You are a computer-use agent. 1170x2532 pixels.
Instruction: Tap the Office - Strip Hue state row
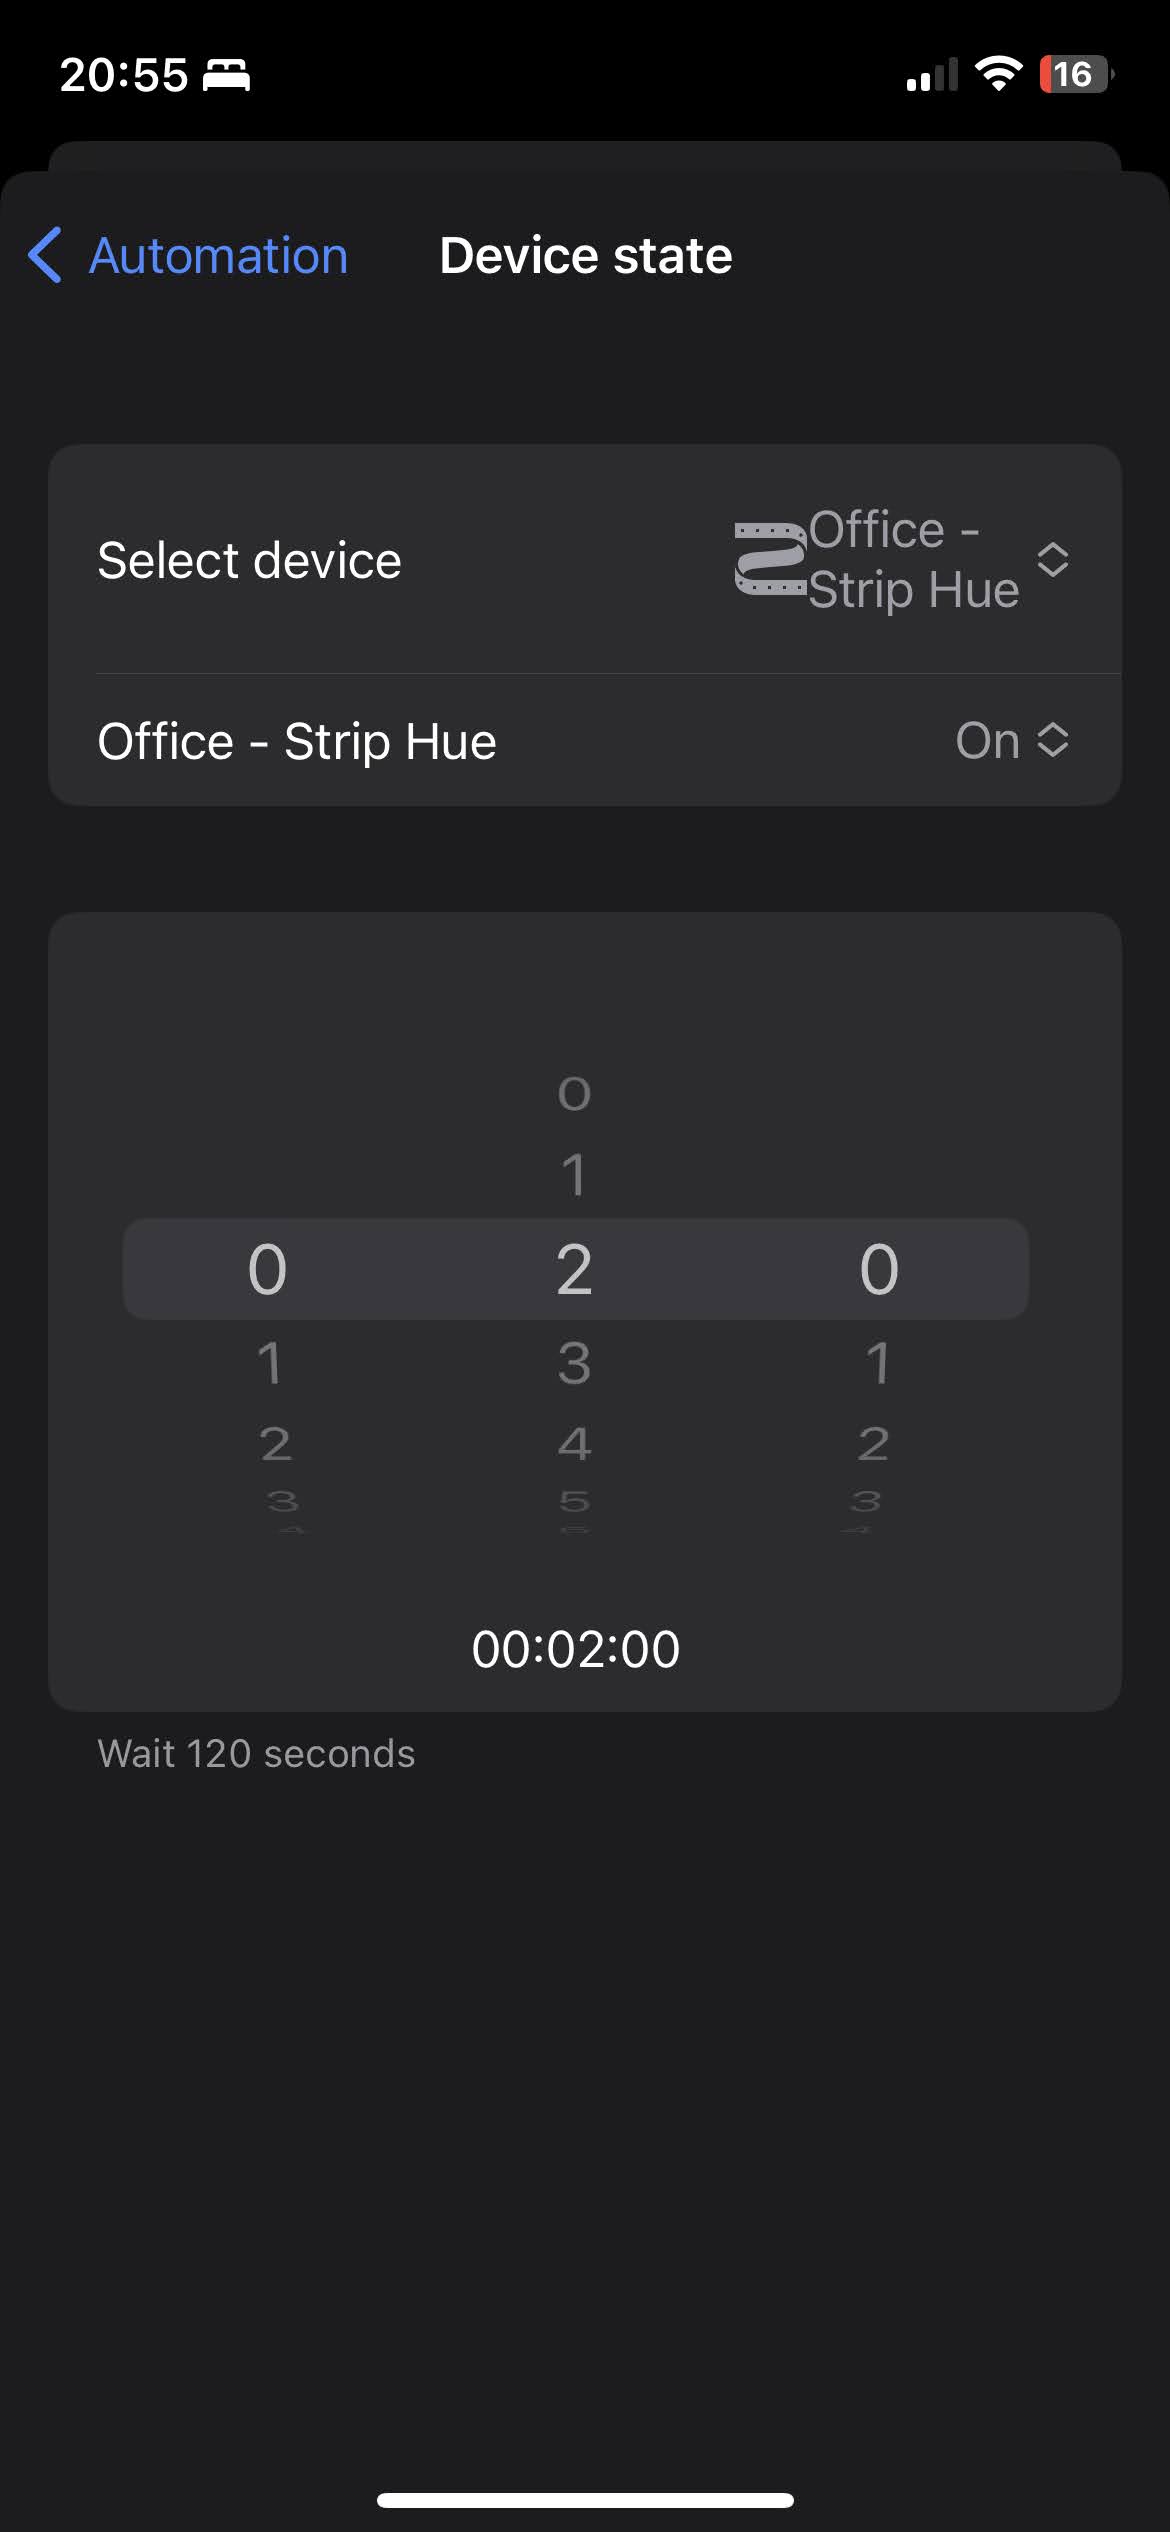coord(585,740)
